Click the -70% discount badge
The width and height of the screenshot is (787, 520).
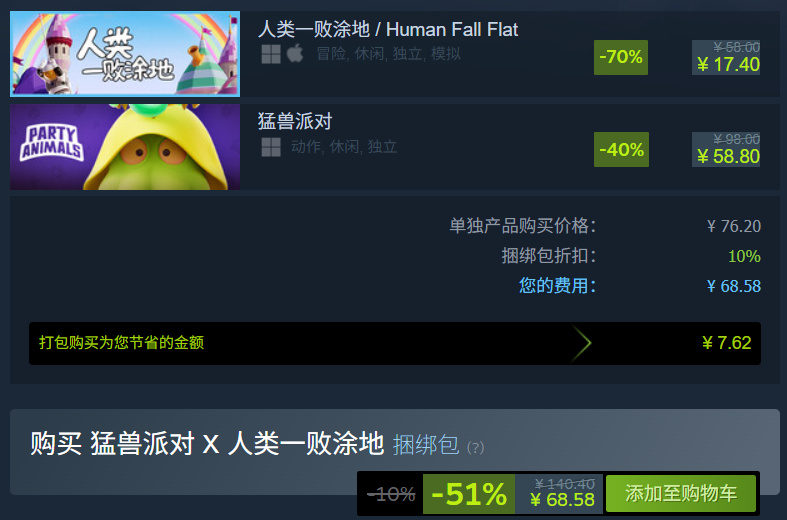621,57
